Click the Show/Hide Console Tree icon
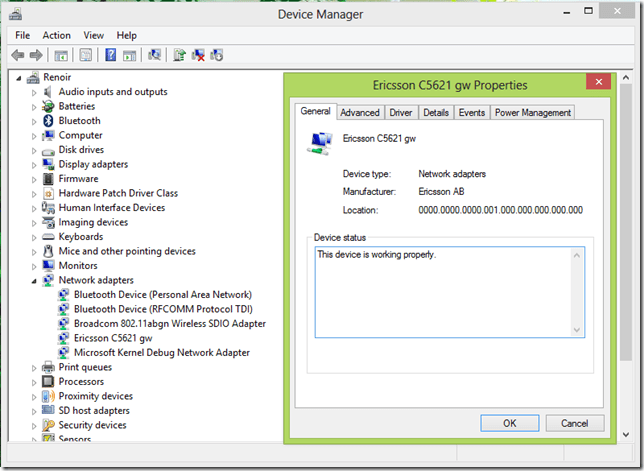Viewport: 644px width, 471px height. coord(62,55)
